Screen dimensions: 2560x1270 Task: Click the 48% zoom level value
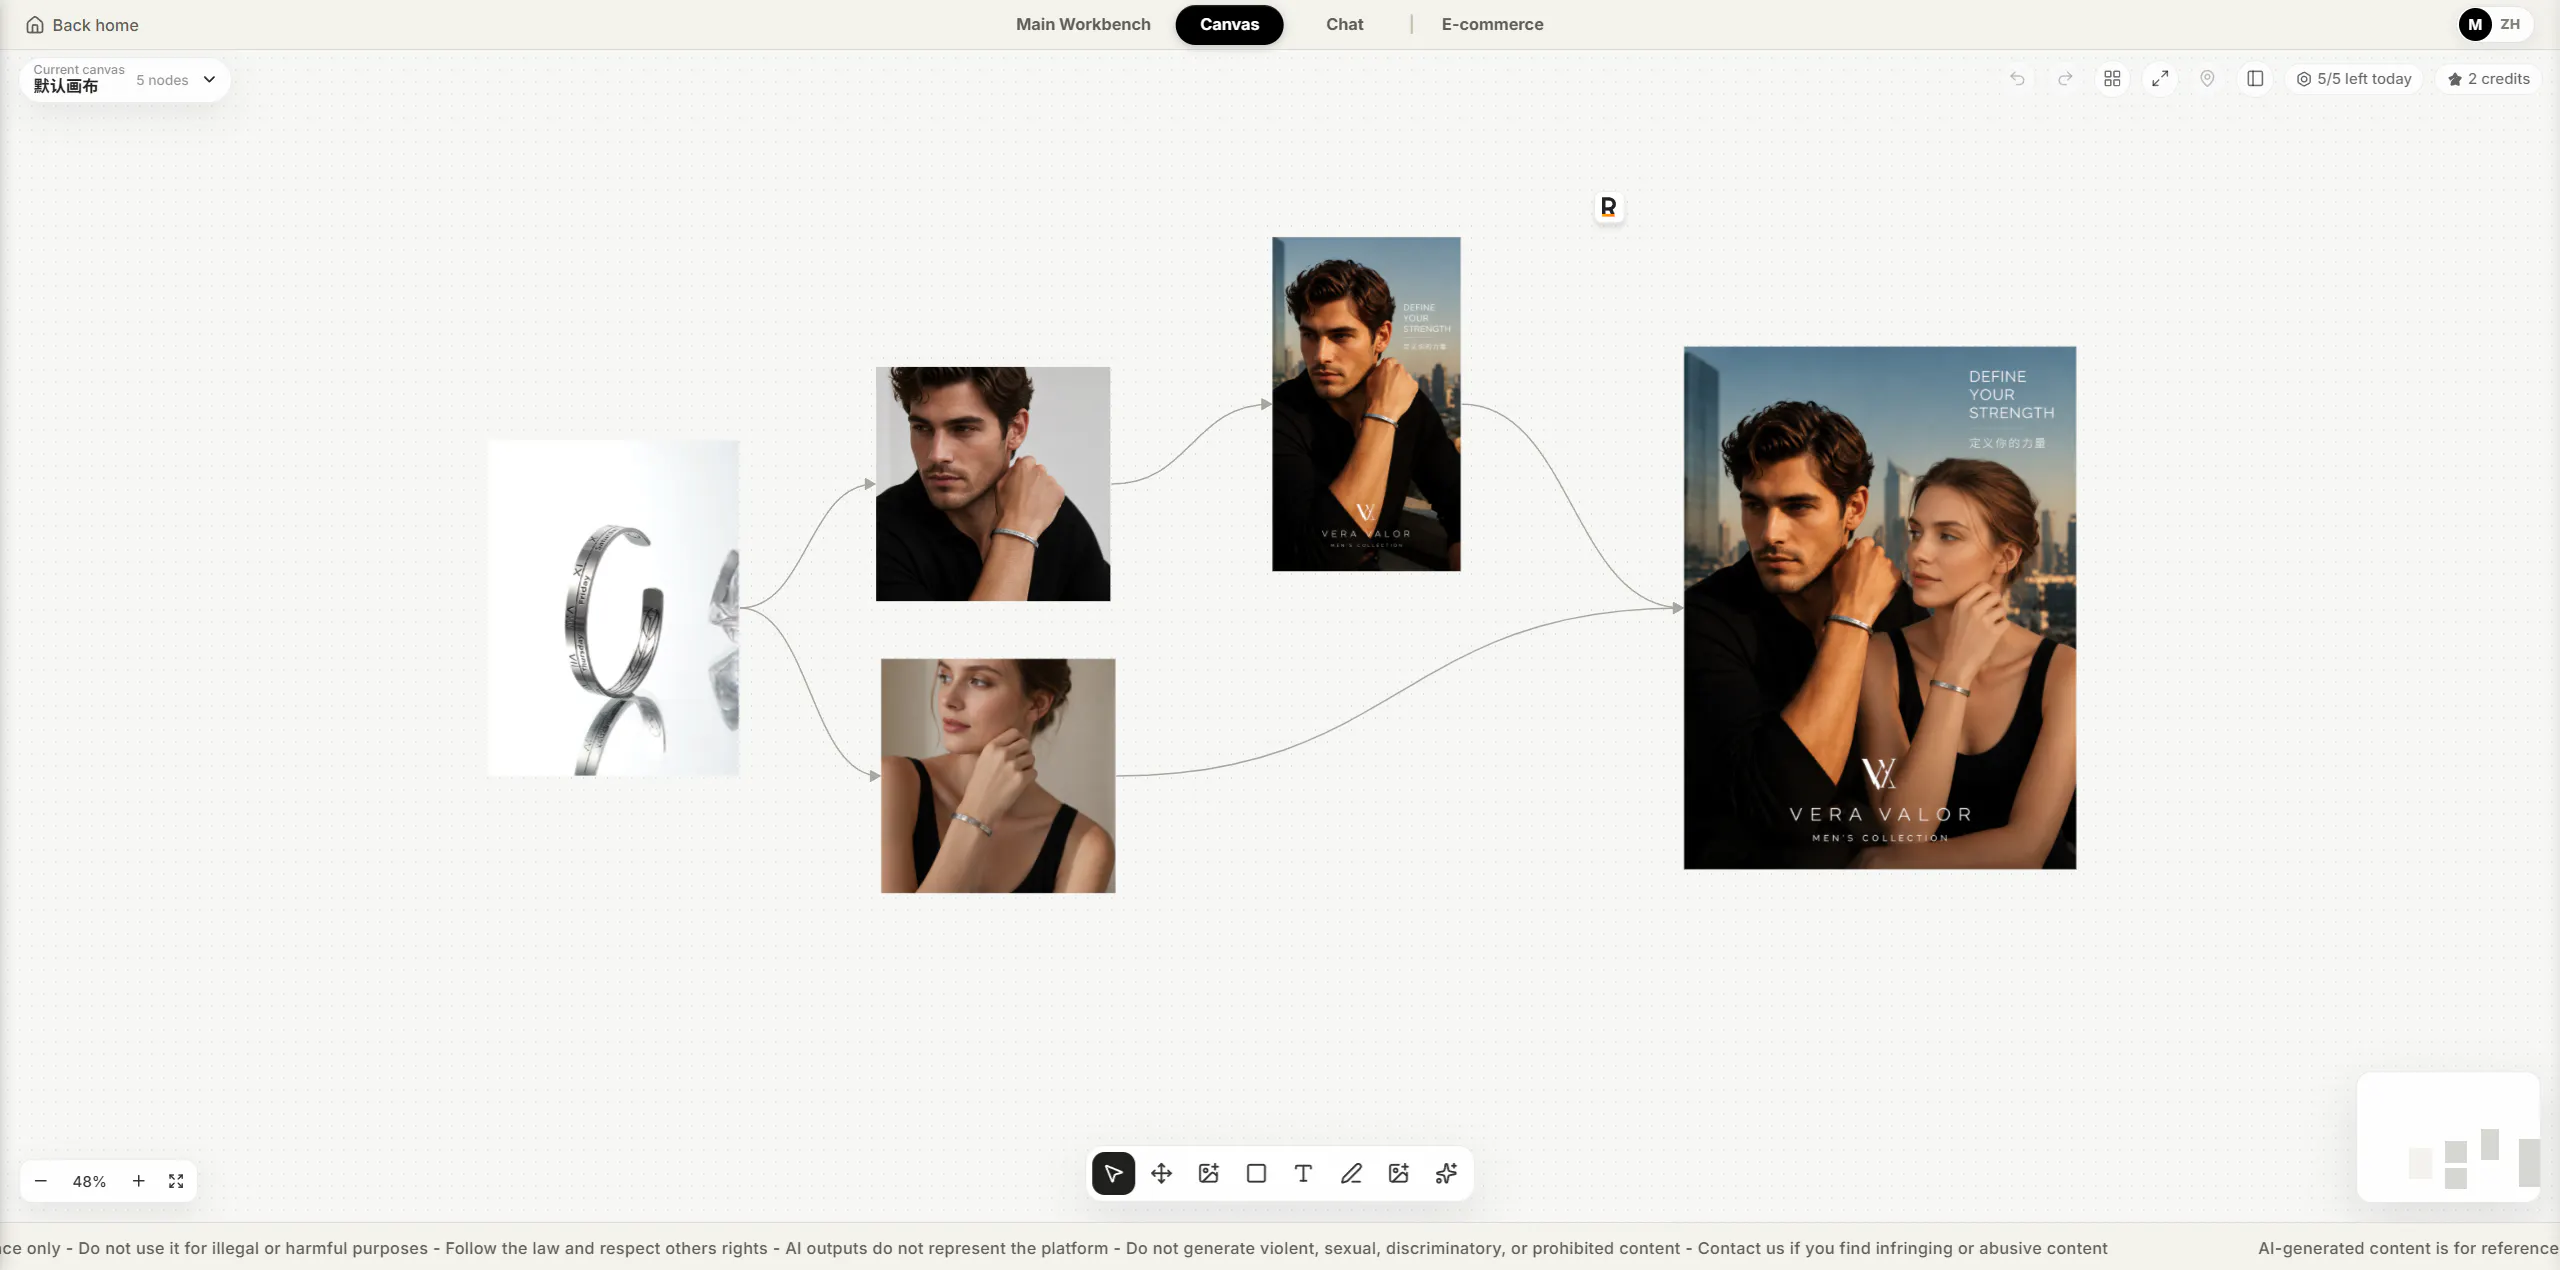[89, 1182]
